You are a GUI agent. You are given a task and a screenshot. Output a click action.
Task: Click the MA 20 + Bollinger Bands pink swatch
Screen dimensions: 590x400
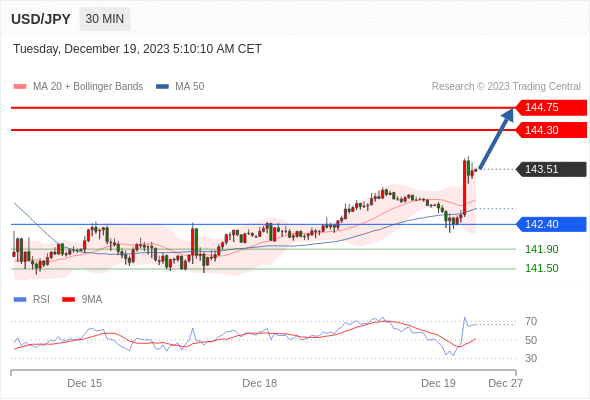(20, 87)
